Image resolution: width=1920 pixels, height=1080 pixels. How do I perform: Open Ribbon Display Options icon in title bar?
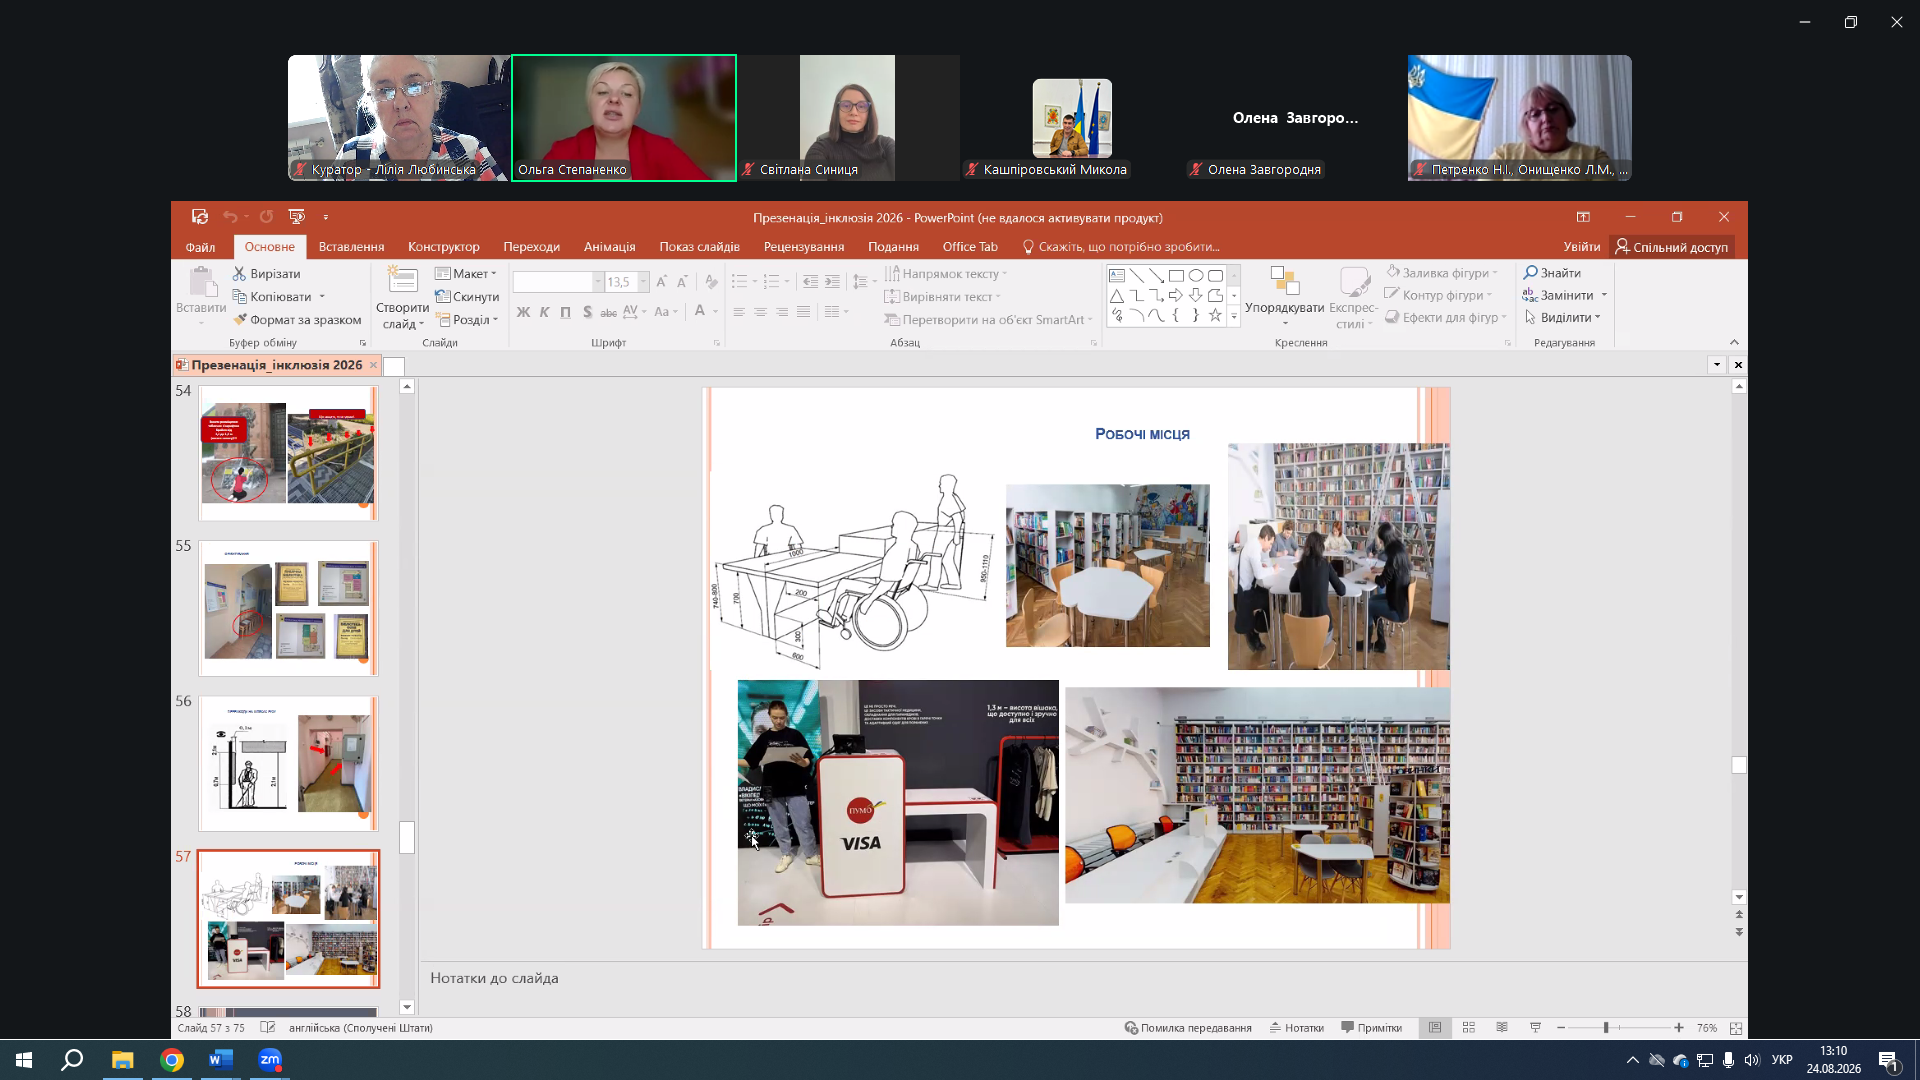pos(1583,217)
